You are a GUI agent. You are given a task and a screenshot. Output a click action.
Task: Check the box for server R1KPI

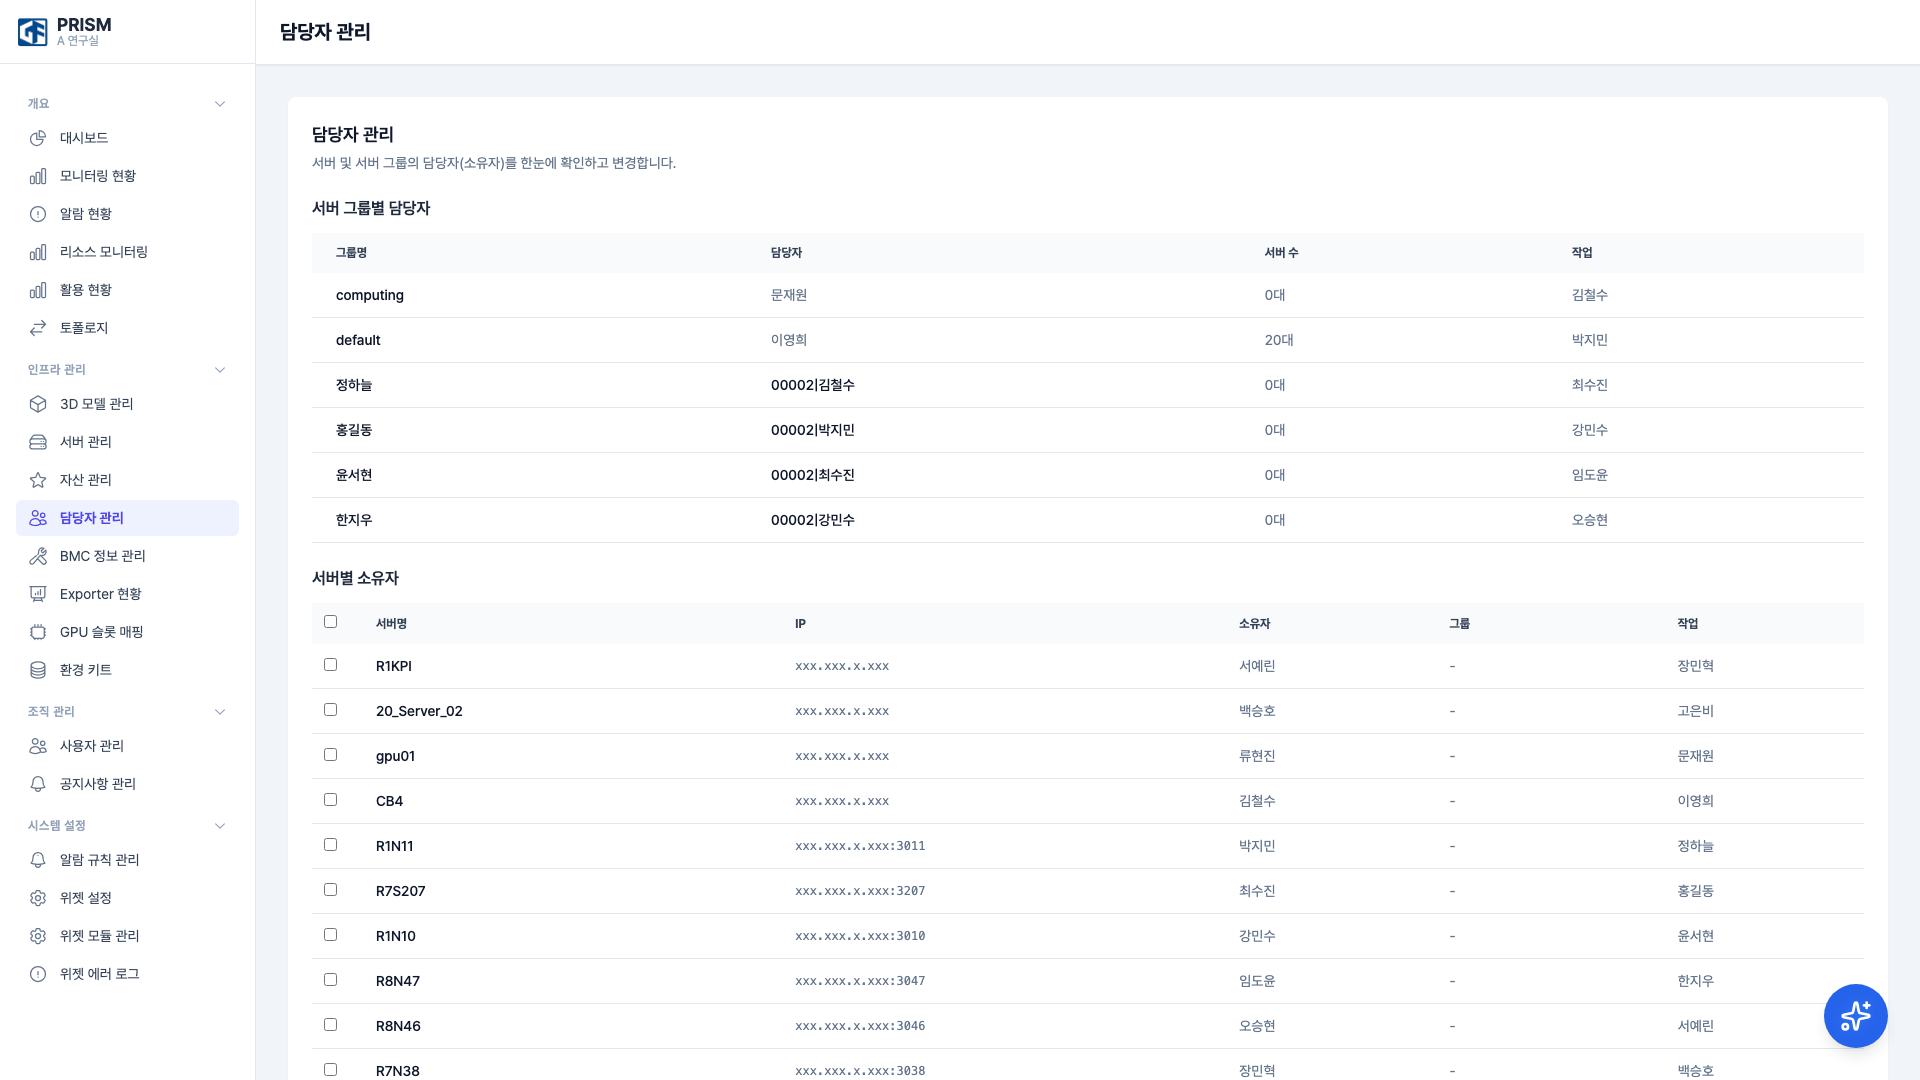330,665
